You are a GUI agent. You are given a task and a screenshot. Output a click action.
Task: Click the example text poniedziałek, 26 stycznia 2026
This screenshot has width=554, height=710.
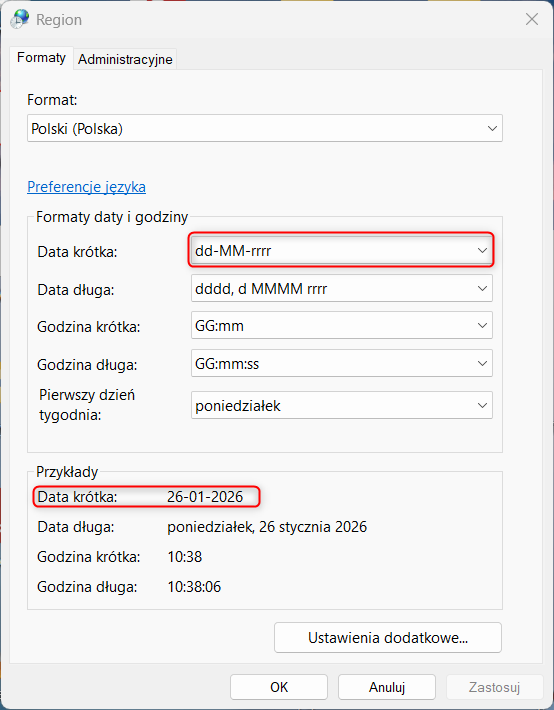click(267, 527)
